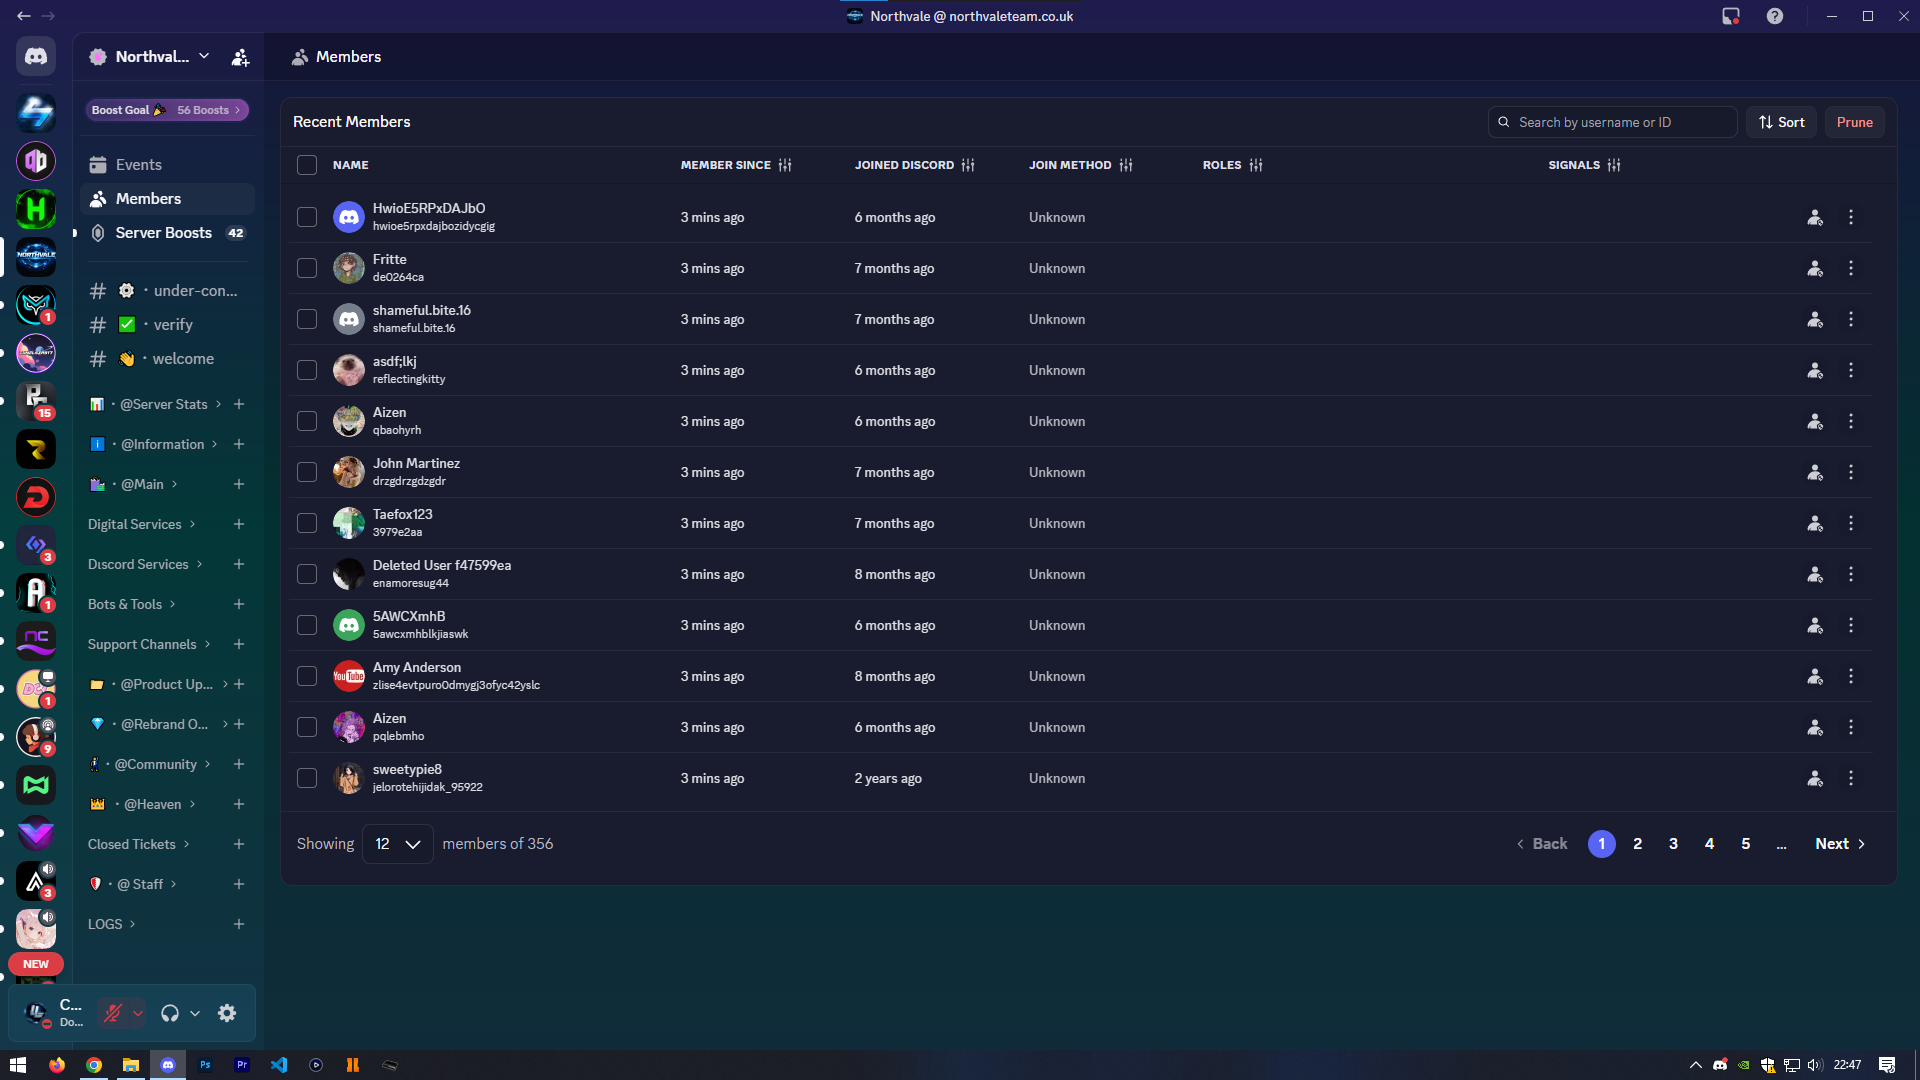
Task: Tick the checkbox next to Taefox123
Action: pyautogui.click(x=307, y=523)
